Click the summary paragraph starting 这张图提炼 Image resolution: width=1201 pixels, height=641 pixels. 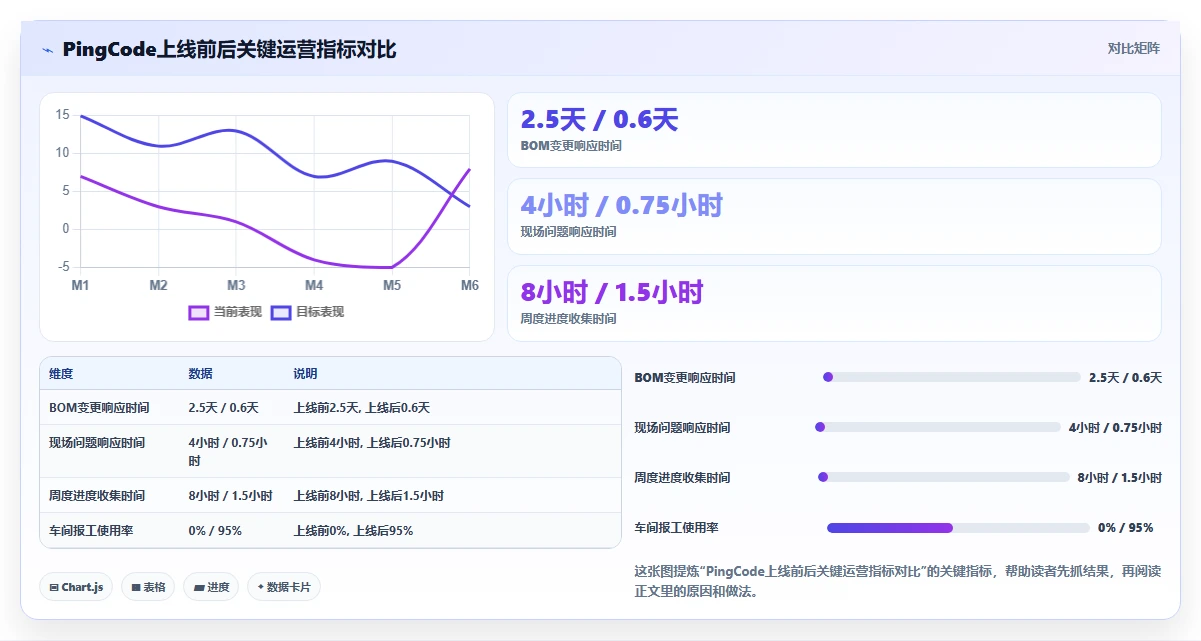[898, 581]
